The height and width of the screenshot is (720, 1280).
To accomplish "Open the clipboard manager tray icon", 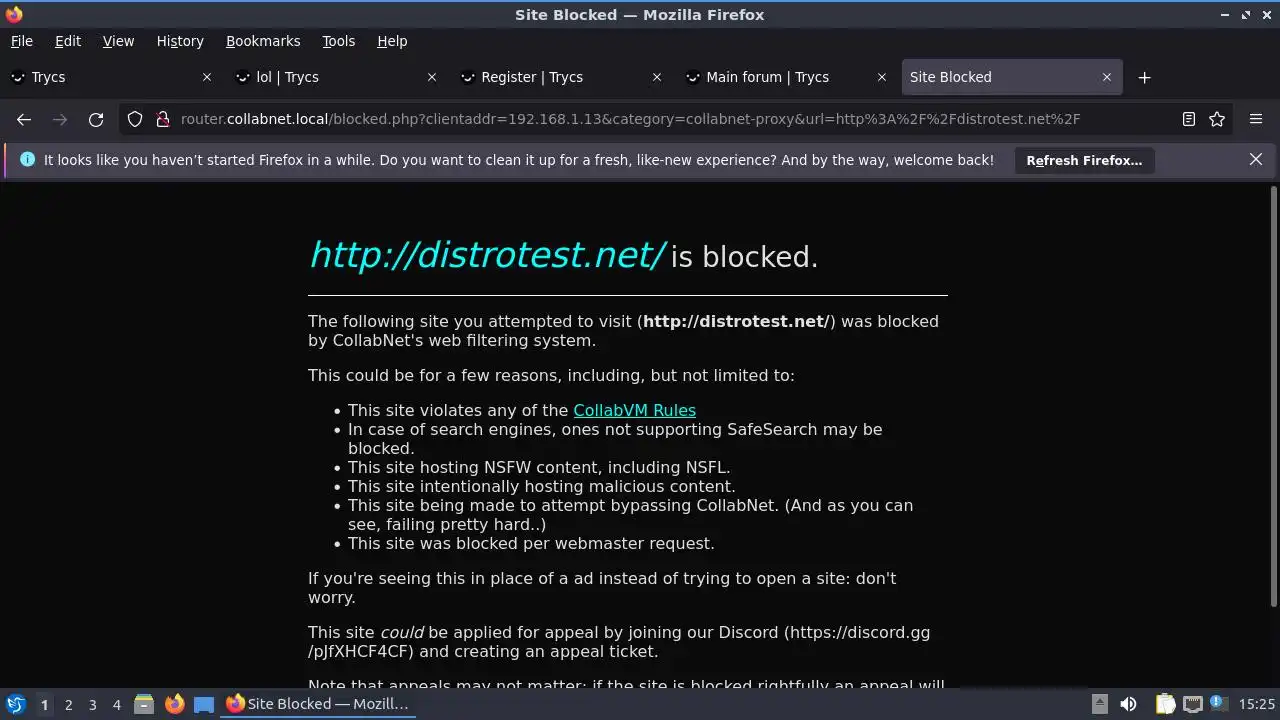I will coord(1165,704).
